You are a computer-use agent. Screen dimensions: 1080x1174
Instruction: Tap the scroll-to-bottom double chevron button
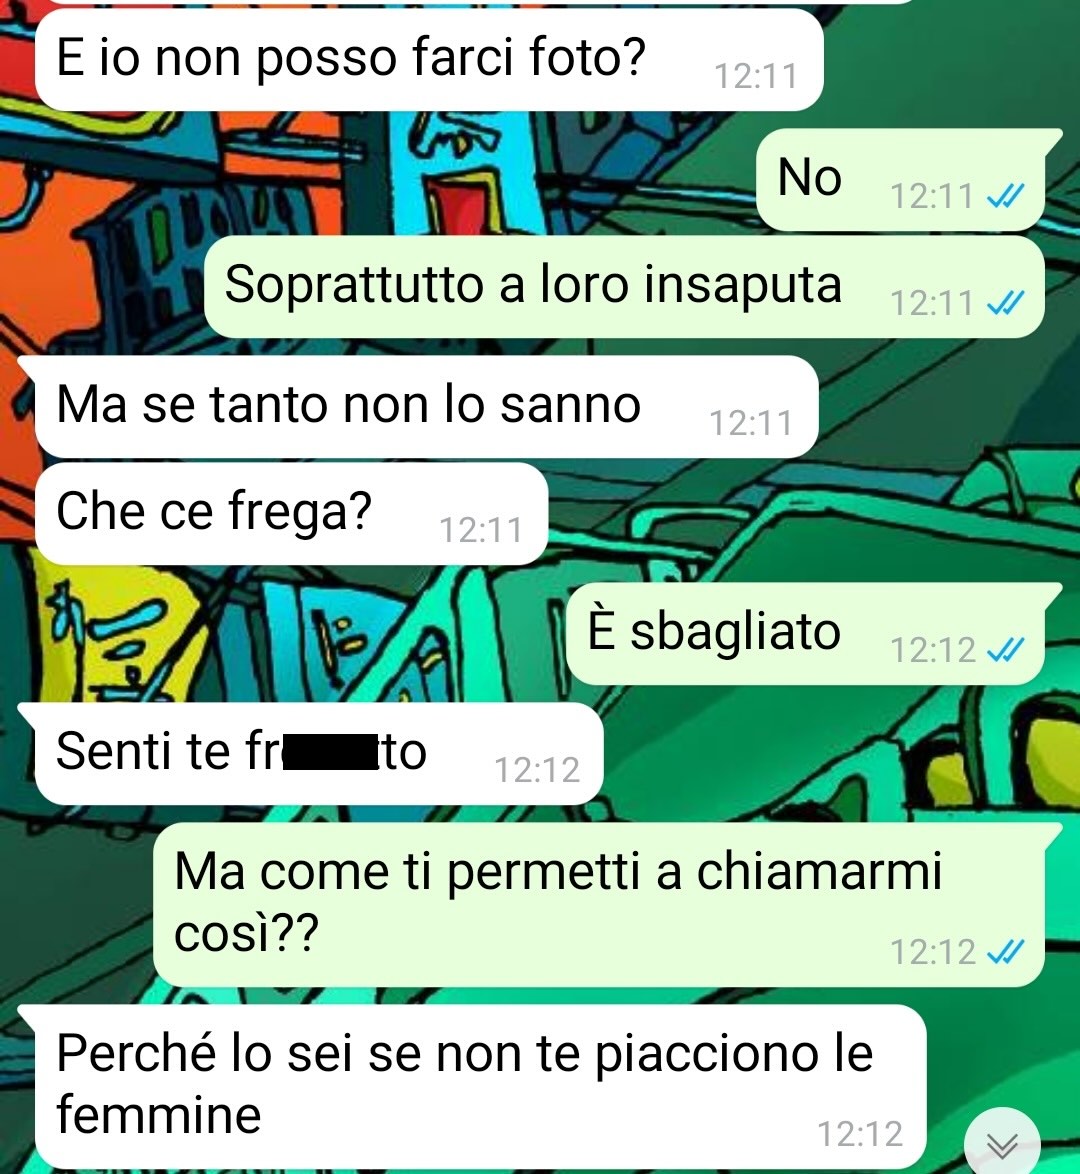[1001, 1144]
